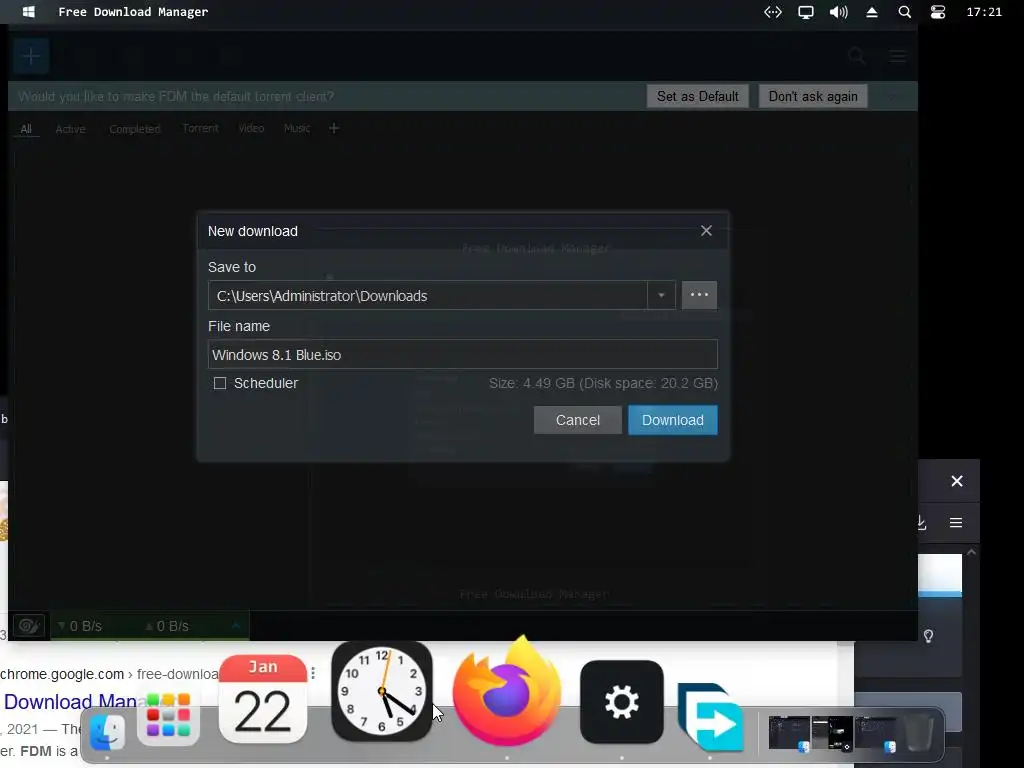The height and width of the screenshot is (768, 1024).
Task: Open Free Download Manager menu bar title
Action: click(133, 12)
